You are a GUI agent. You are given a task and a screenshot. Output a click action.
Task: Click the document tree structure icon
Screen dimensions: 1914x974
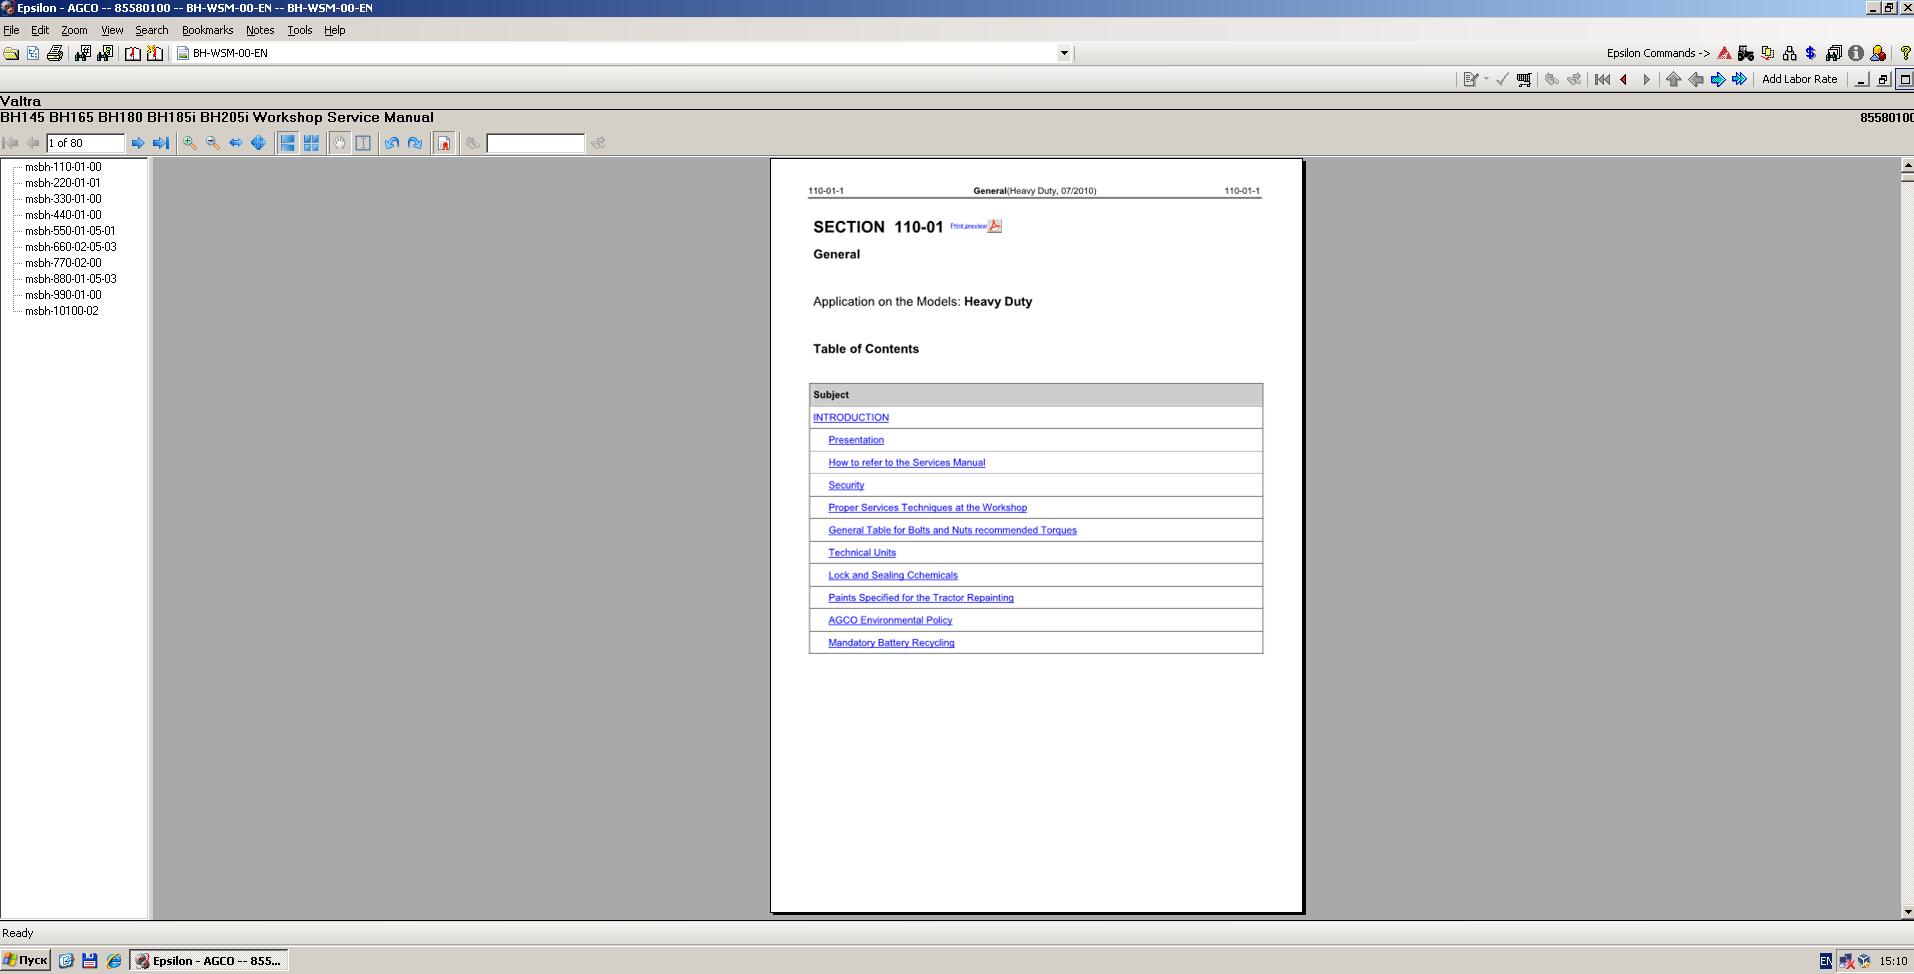(x=33, y=53)
